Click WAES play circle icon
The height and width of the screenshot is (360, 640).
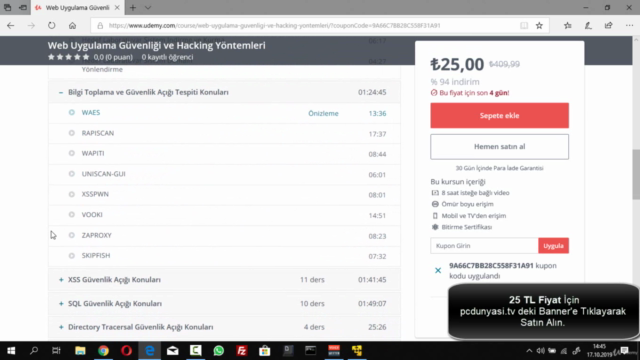coord(71,112)
